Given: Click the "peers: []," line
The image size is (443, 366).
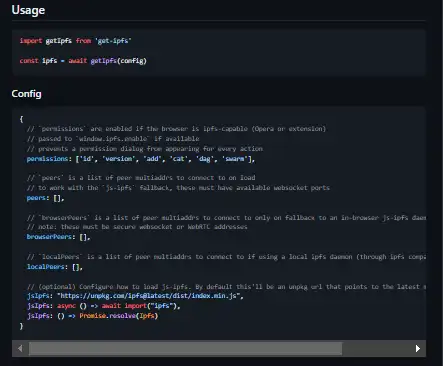Looking at the screenshot, I should tap(45, 198).
